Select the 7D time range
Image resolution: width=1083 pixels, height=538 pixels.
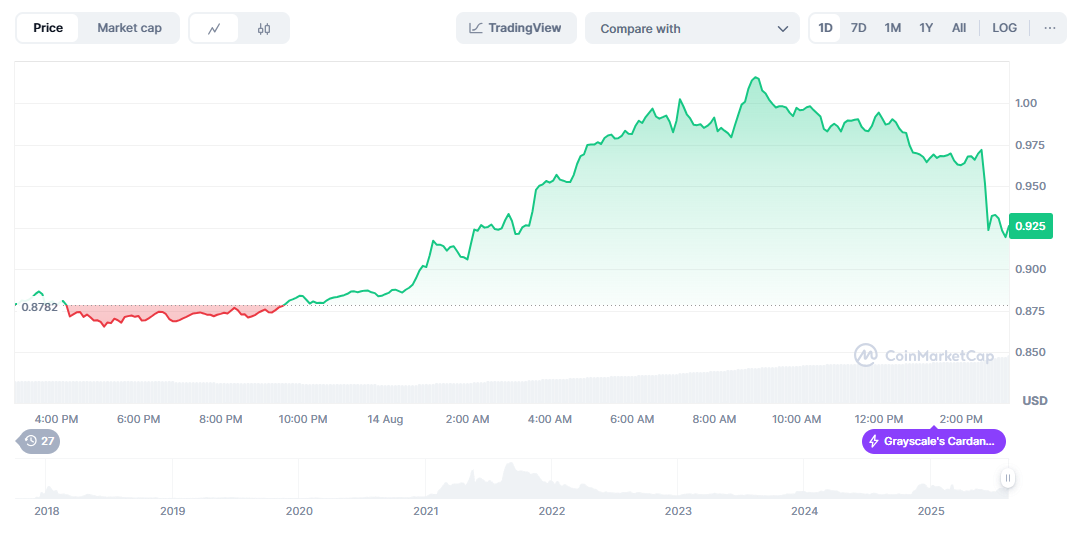pyautogui.click(x=859, y=28)
